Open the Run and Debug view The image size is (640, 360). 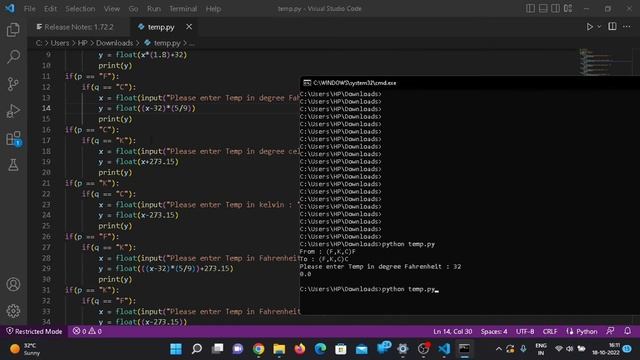pyautogui.click(x=13, y=111)
